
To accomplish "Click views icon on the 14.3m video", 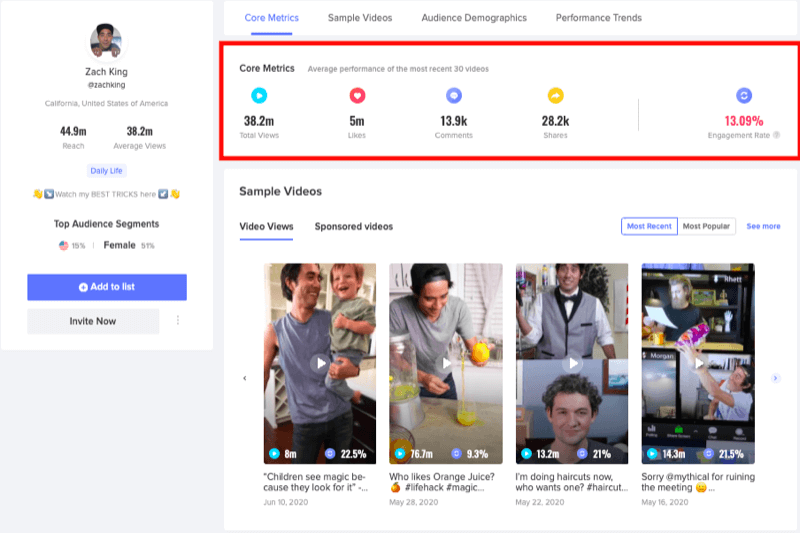I will (x=652, y=453).
